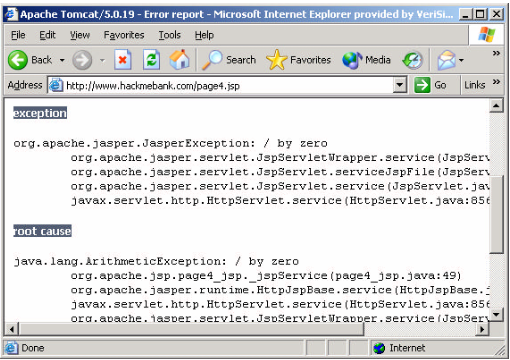Click the page4_jsp._jspService stack trace line

point(266,276)
